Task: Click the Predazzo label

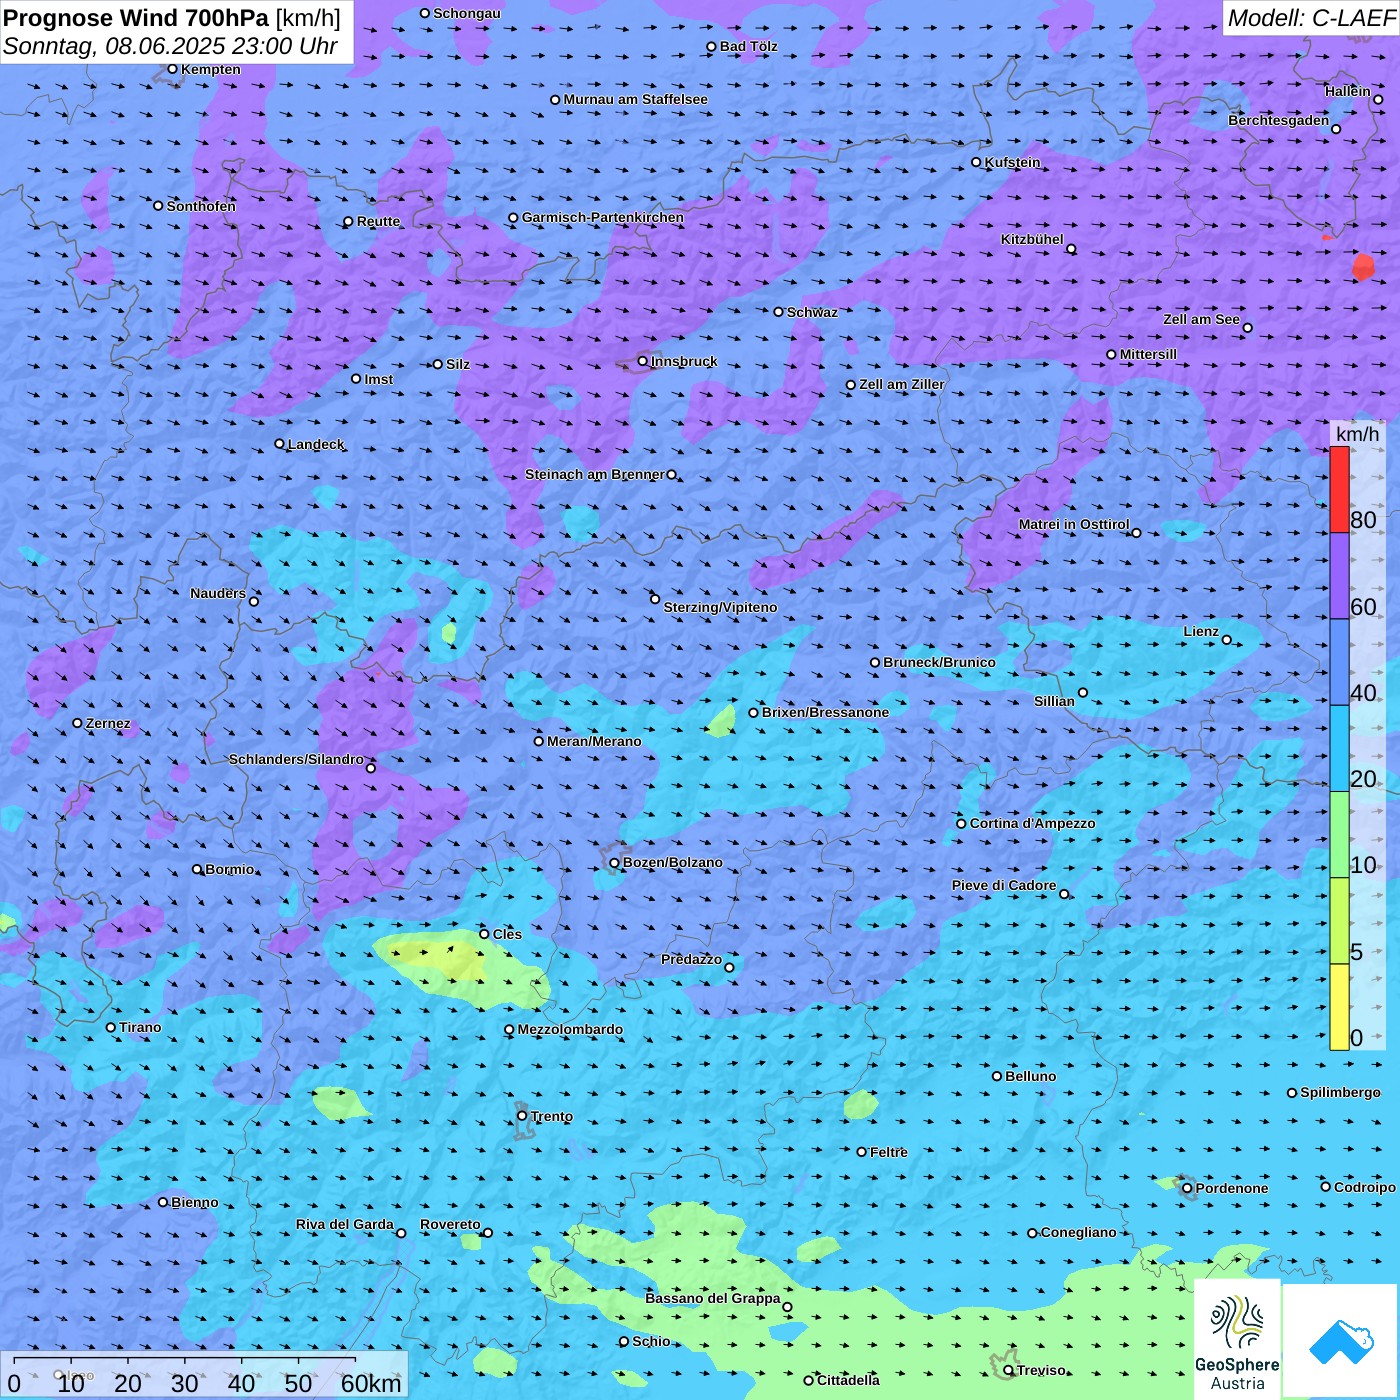Action: [x=691, y=959]
